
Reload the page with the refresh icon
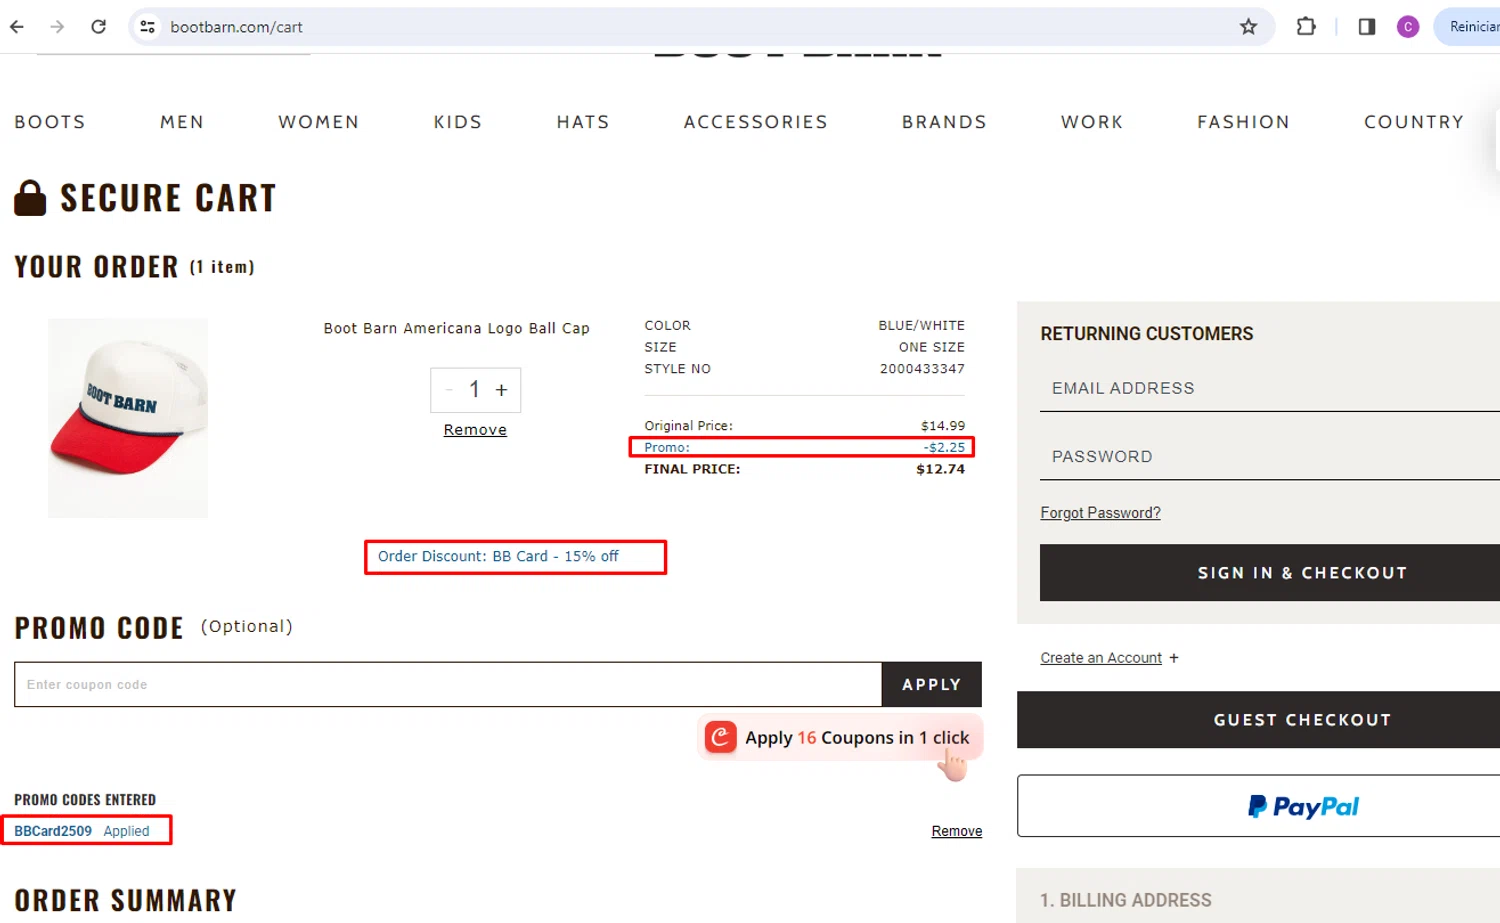(x=98, y=27)
